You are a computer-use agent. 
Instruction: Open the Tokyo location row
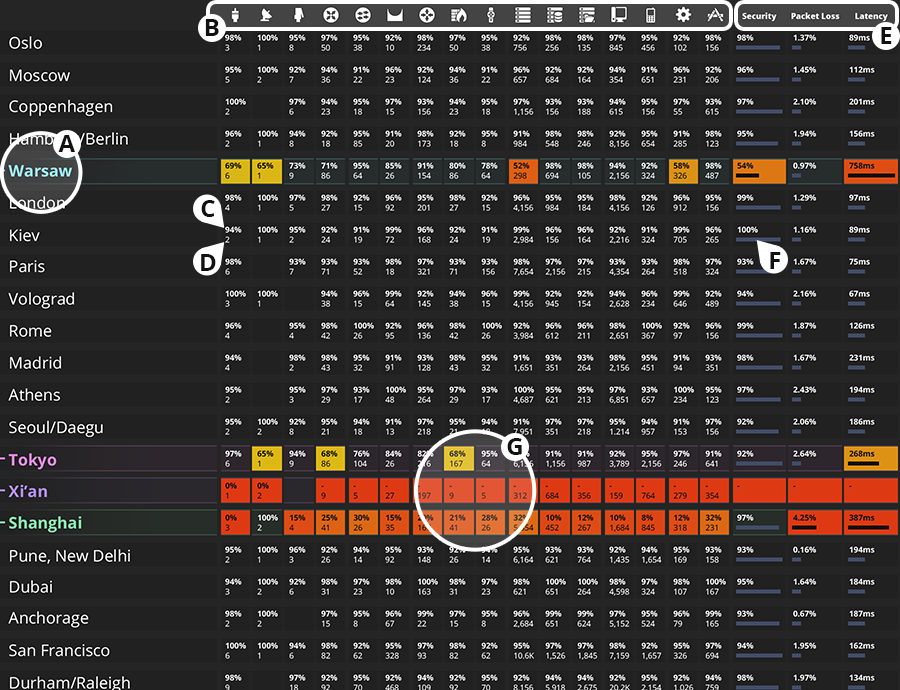click(33, 460)
